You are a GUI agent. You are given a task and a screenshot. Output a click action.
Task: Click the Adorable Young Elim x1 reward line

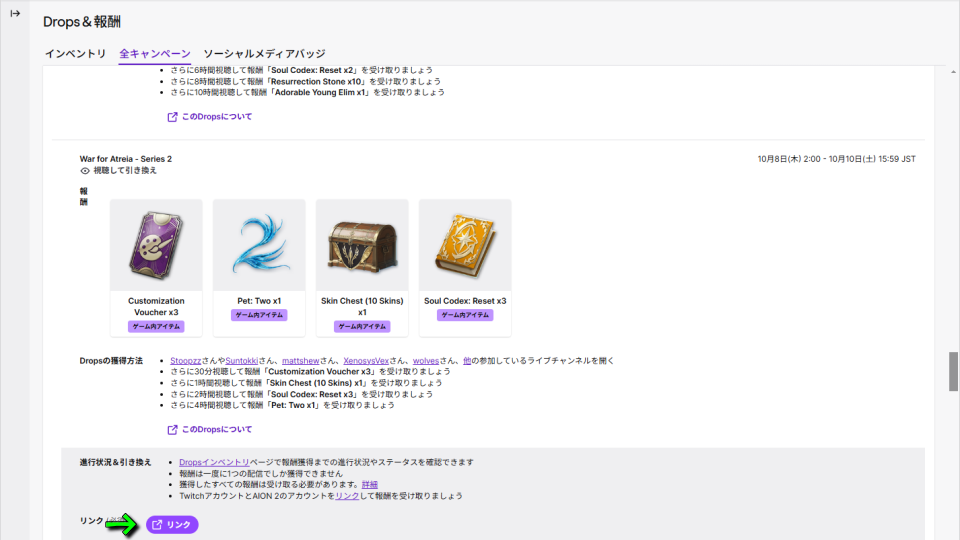pyautogui.click(x=307, y=92)
